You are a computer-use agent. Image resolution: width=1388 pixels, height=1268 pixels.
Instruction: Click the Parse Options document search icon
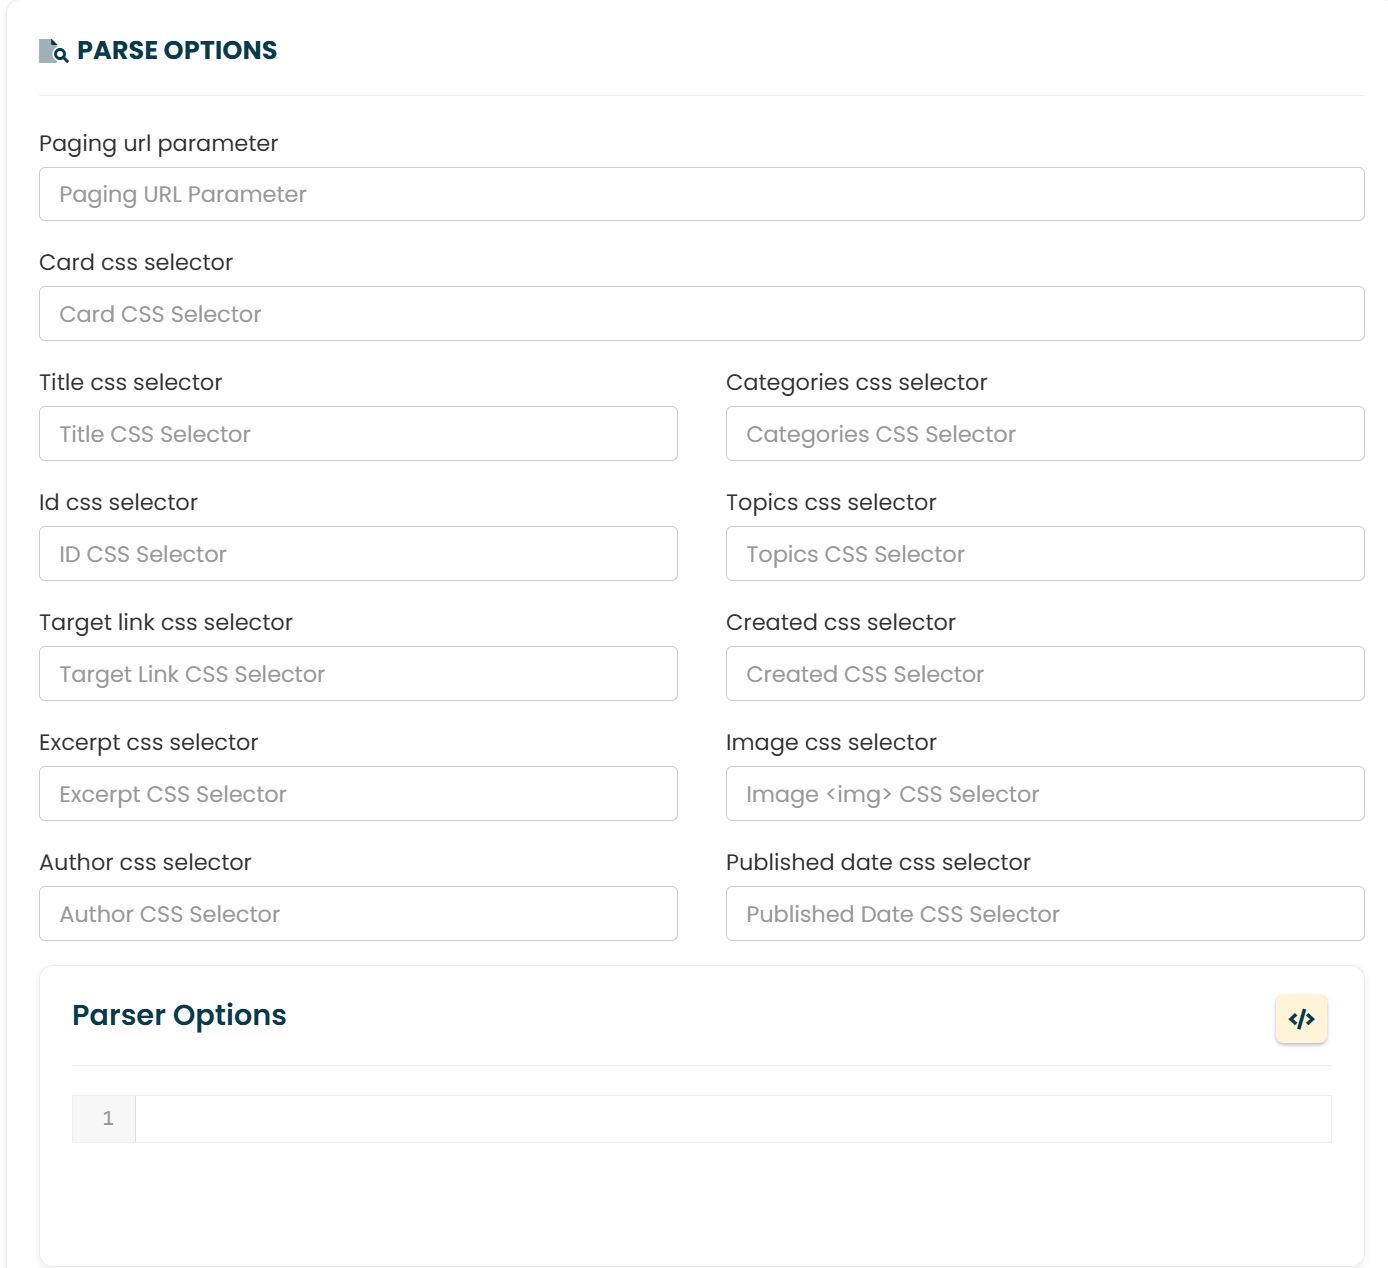click(53, 51)
